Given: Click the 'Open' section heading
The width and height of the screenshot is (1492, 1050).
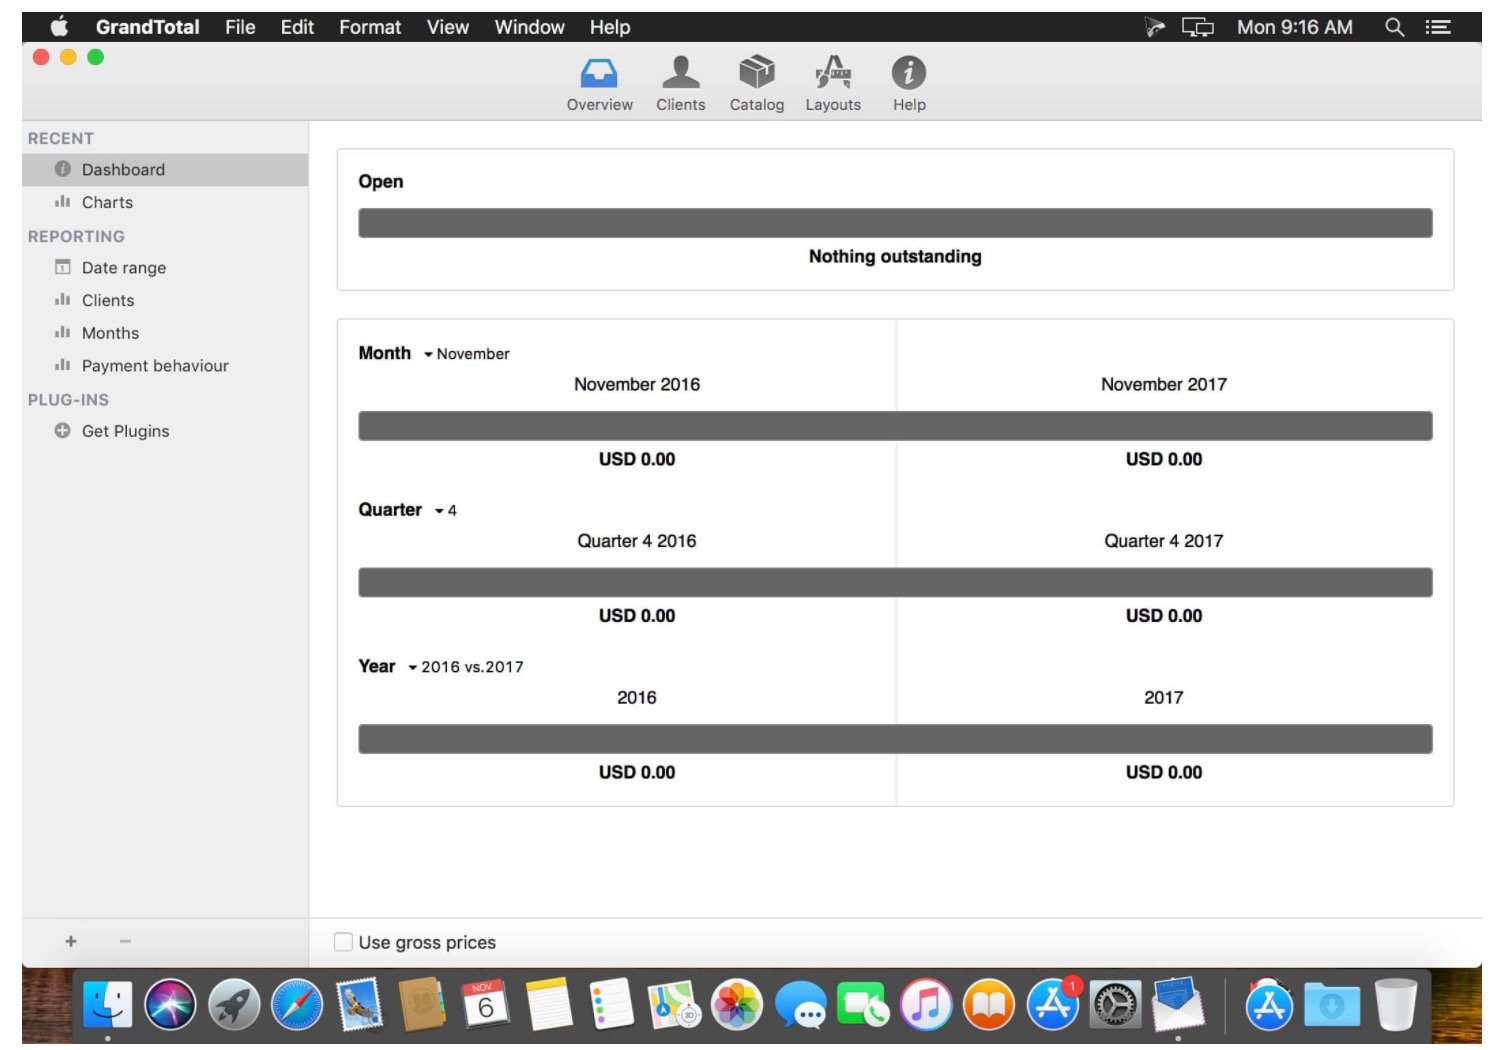Looking at the screenshot, I should 381,182.
